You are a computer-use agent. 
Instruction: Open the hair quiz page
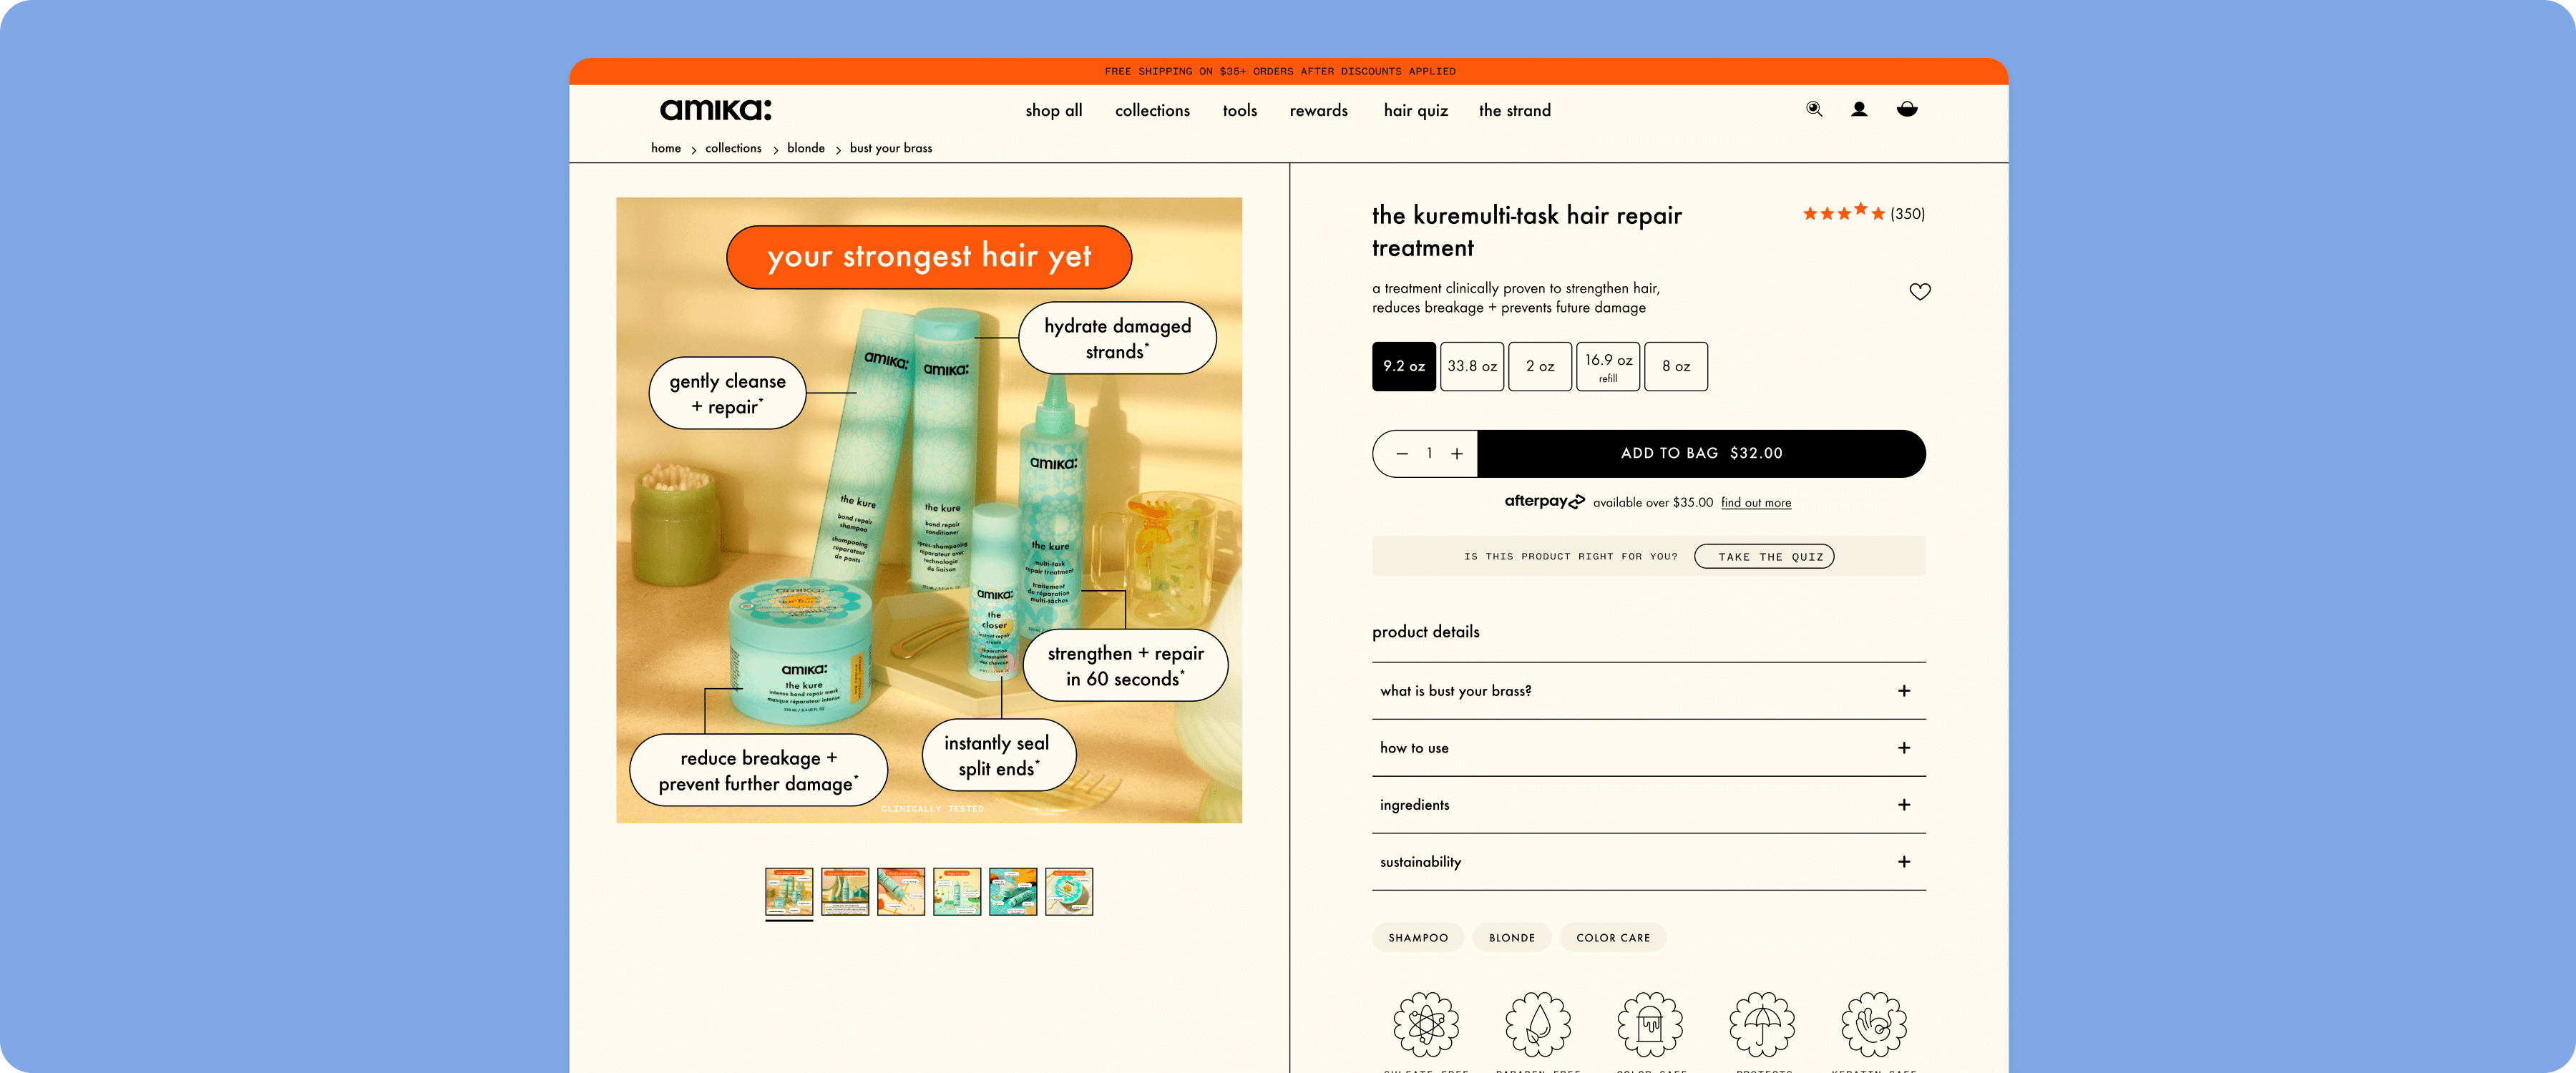point(1415,110)
